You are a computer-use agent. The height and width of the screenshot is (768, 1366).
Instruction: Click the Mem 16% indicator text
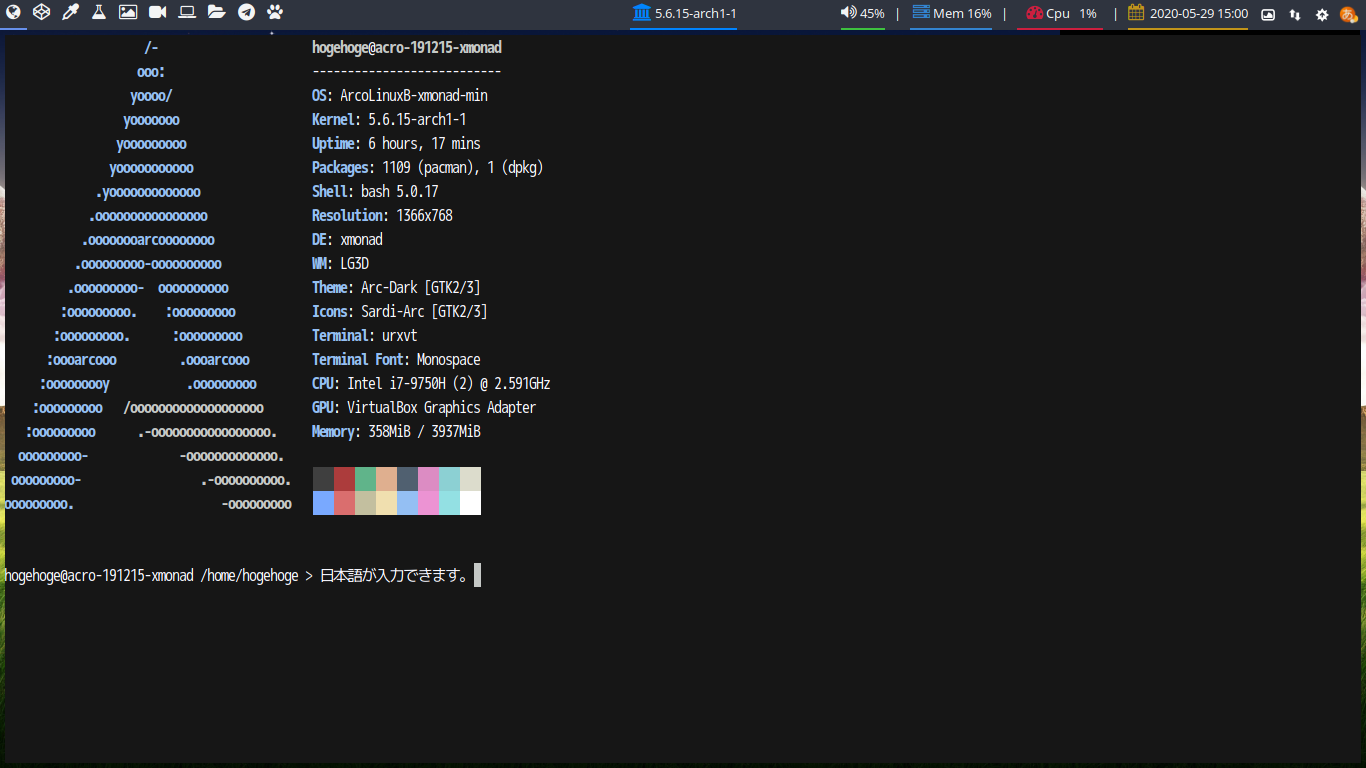click(x=962, y=14)
